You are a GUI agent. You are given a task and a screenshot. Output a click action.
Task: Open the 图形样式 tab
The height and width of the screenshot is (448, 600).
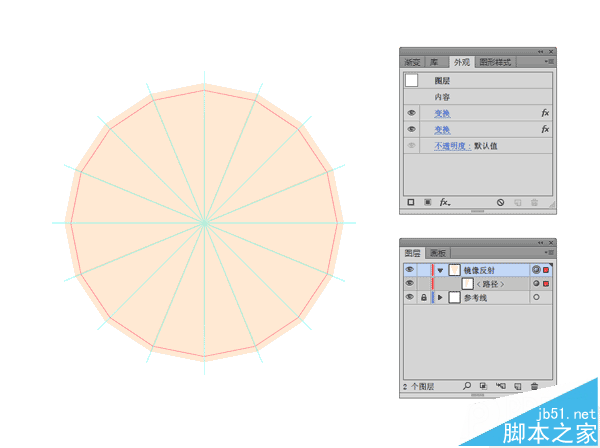(x=495, y=62)
